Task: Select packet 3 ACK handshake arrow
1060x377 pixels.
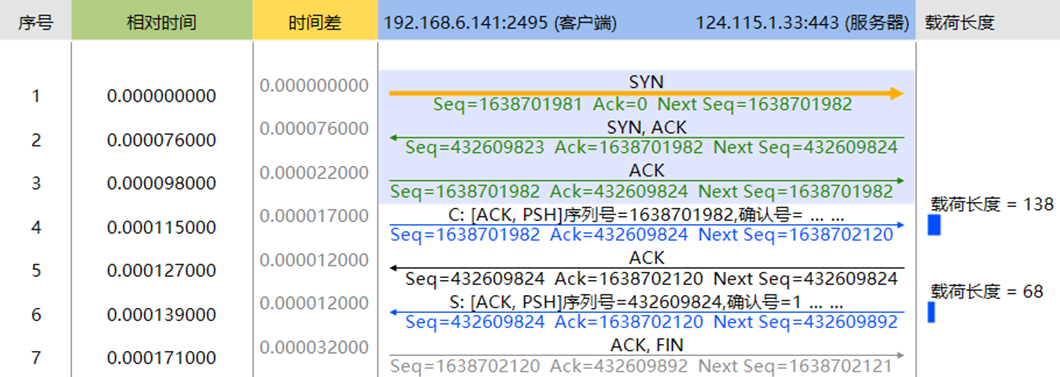Action: (646, 180)
